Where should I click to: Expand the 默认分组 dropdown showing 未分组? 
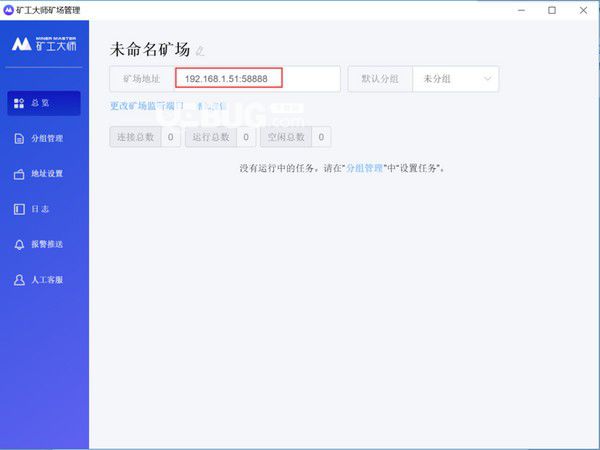click(456, 79)
